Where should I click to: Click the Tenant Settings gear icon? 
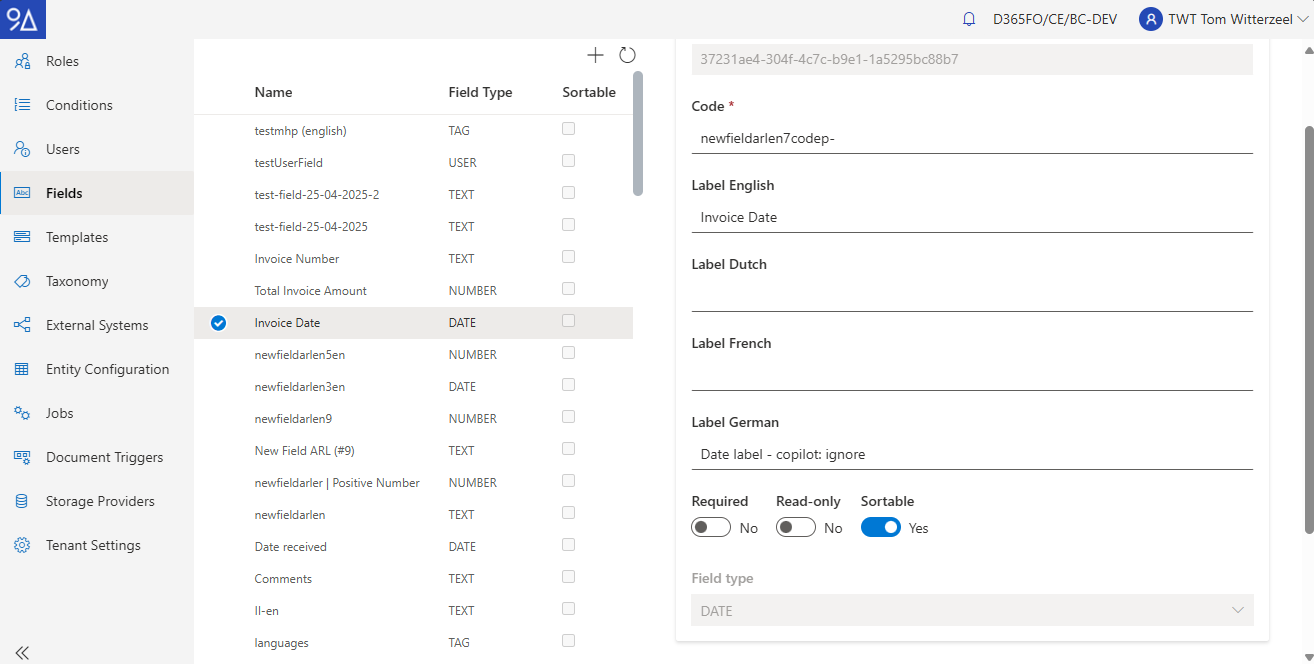pos(22,545)
